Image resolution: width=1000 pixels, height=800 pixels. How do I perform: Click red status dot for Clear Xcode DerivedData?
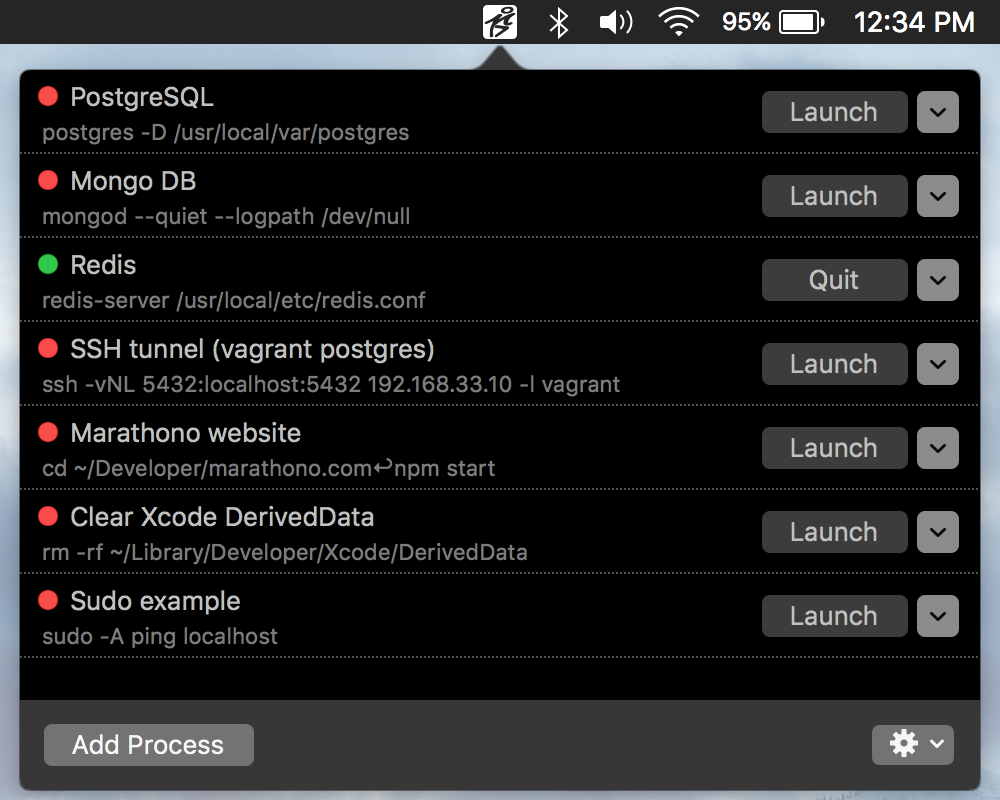[48, 516]
